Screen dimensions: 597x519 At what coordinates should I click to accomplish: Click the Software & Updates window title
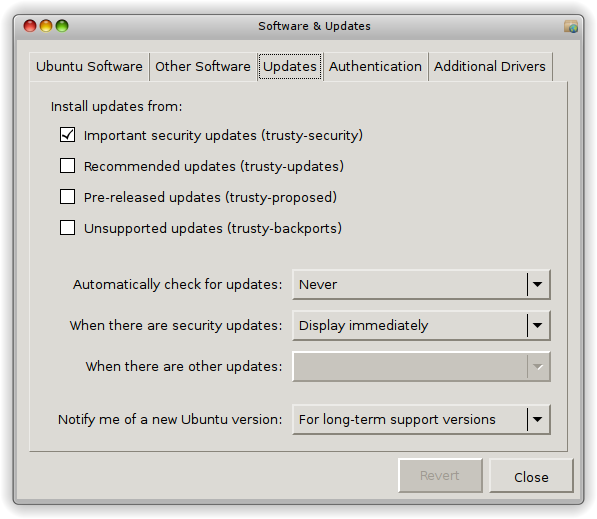tap(314, 26)
